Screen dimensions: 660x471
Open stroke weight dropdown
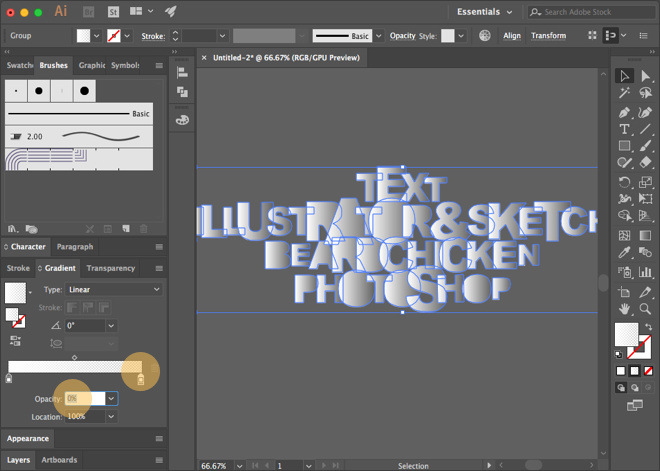(222, 36)
